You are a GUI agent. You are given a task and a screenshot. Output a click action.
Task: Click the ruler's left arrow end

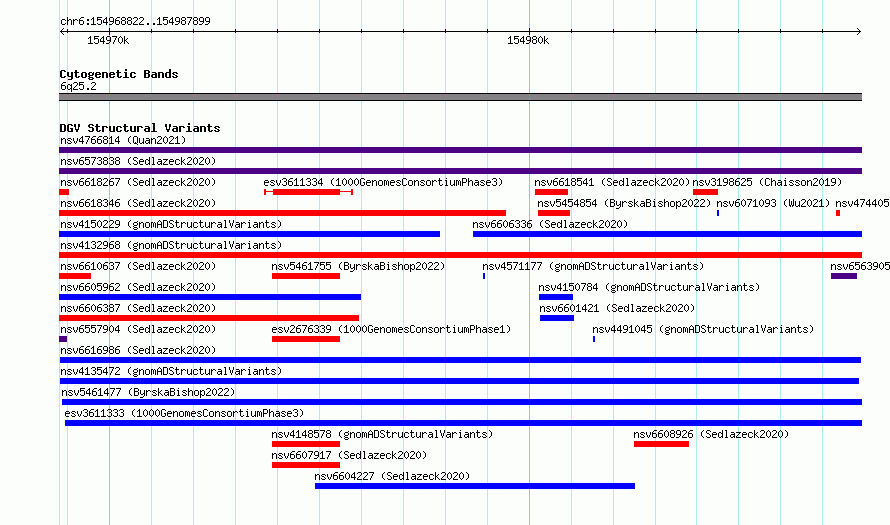click(62, 31)
